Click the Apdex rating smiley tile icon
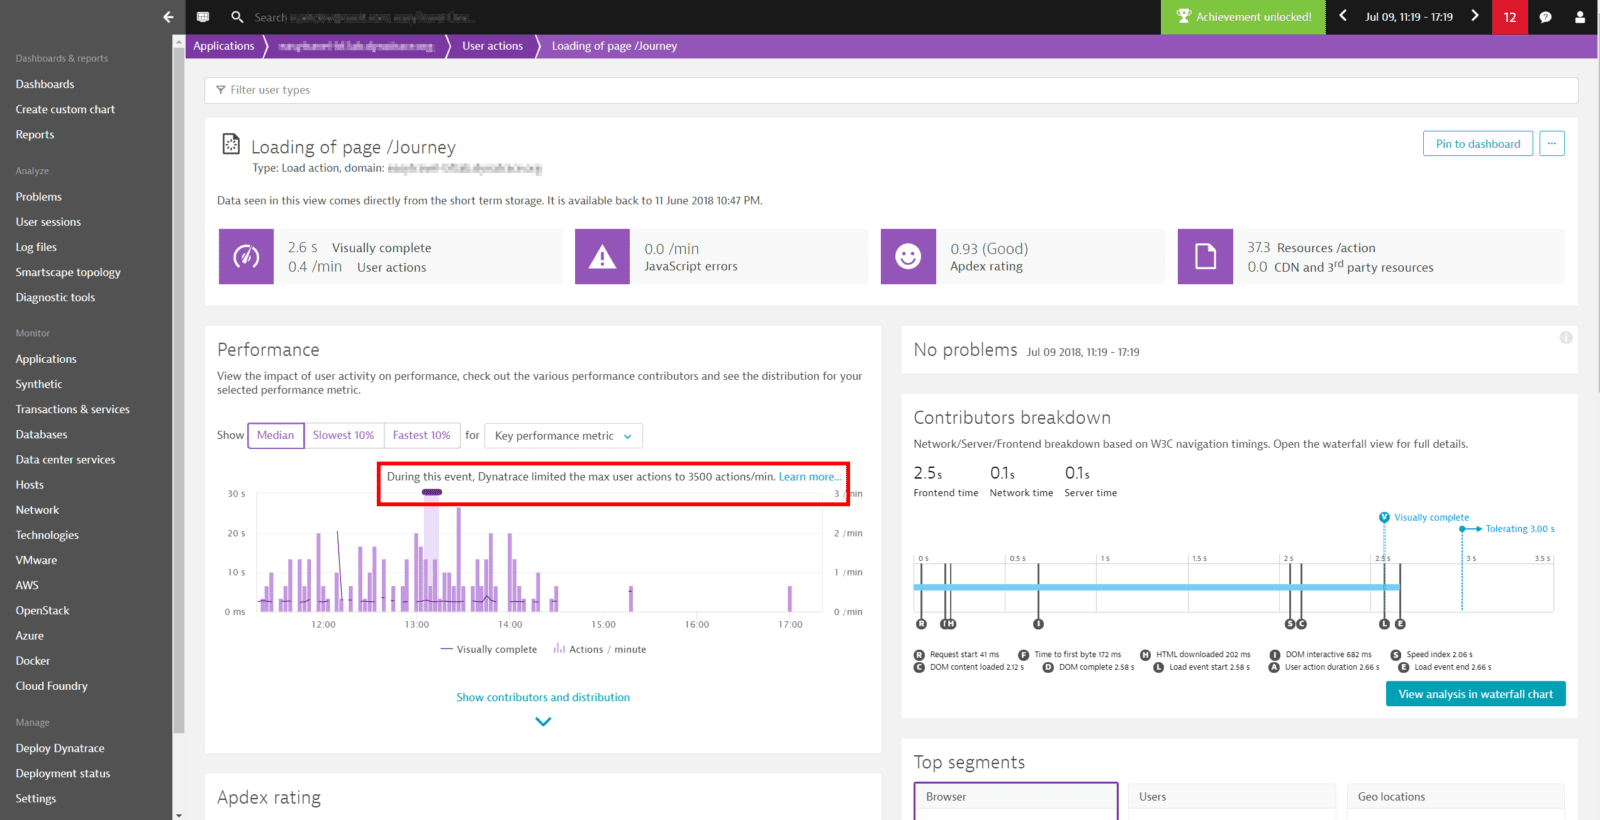This screenshot has height=820, width=1600. tap(908, 257)
